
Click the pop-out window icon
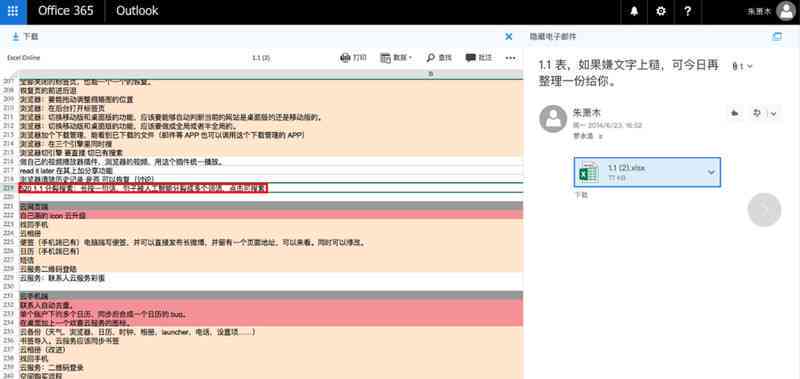[777, 37]
